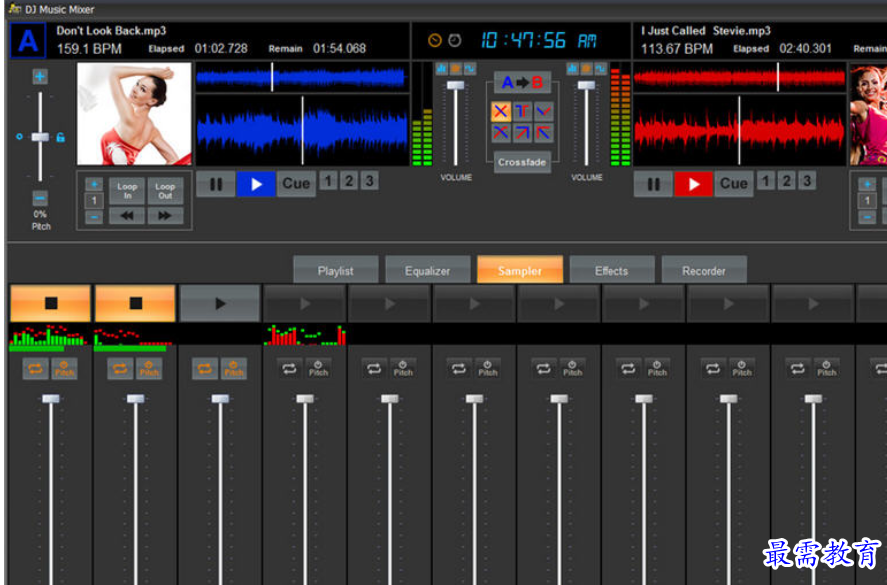Screen dimensions: 887x585
Task: Adjust the deck A pitch slider handle
Action: pyautogui.click(x=40, y=137)
